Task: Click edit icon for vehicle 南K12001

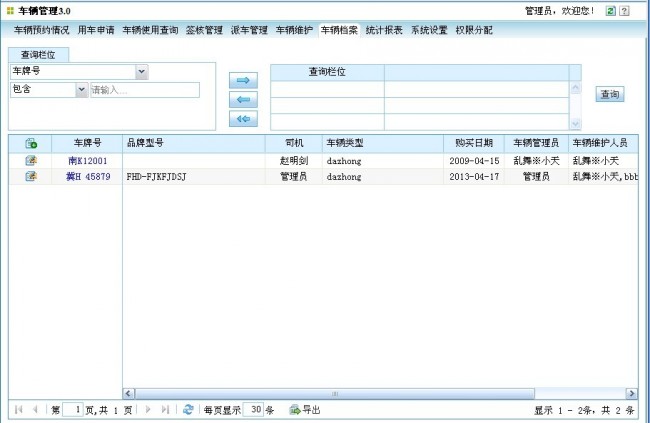Action: pos(31,160)
